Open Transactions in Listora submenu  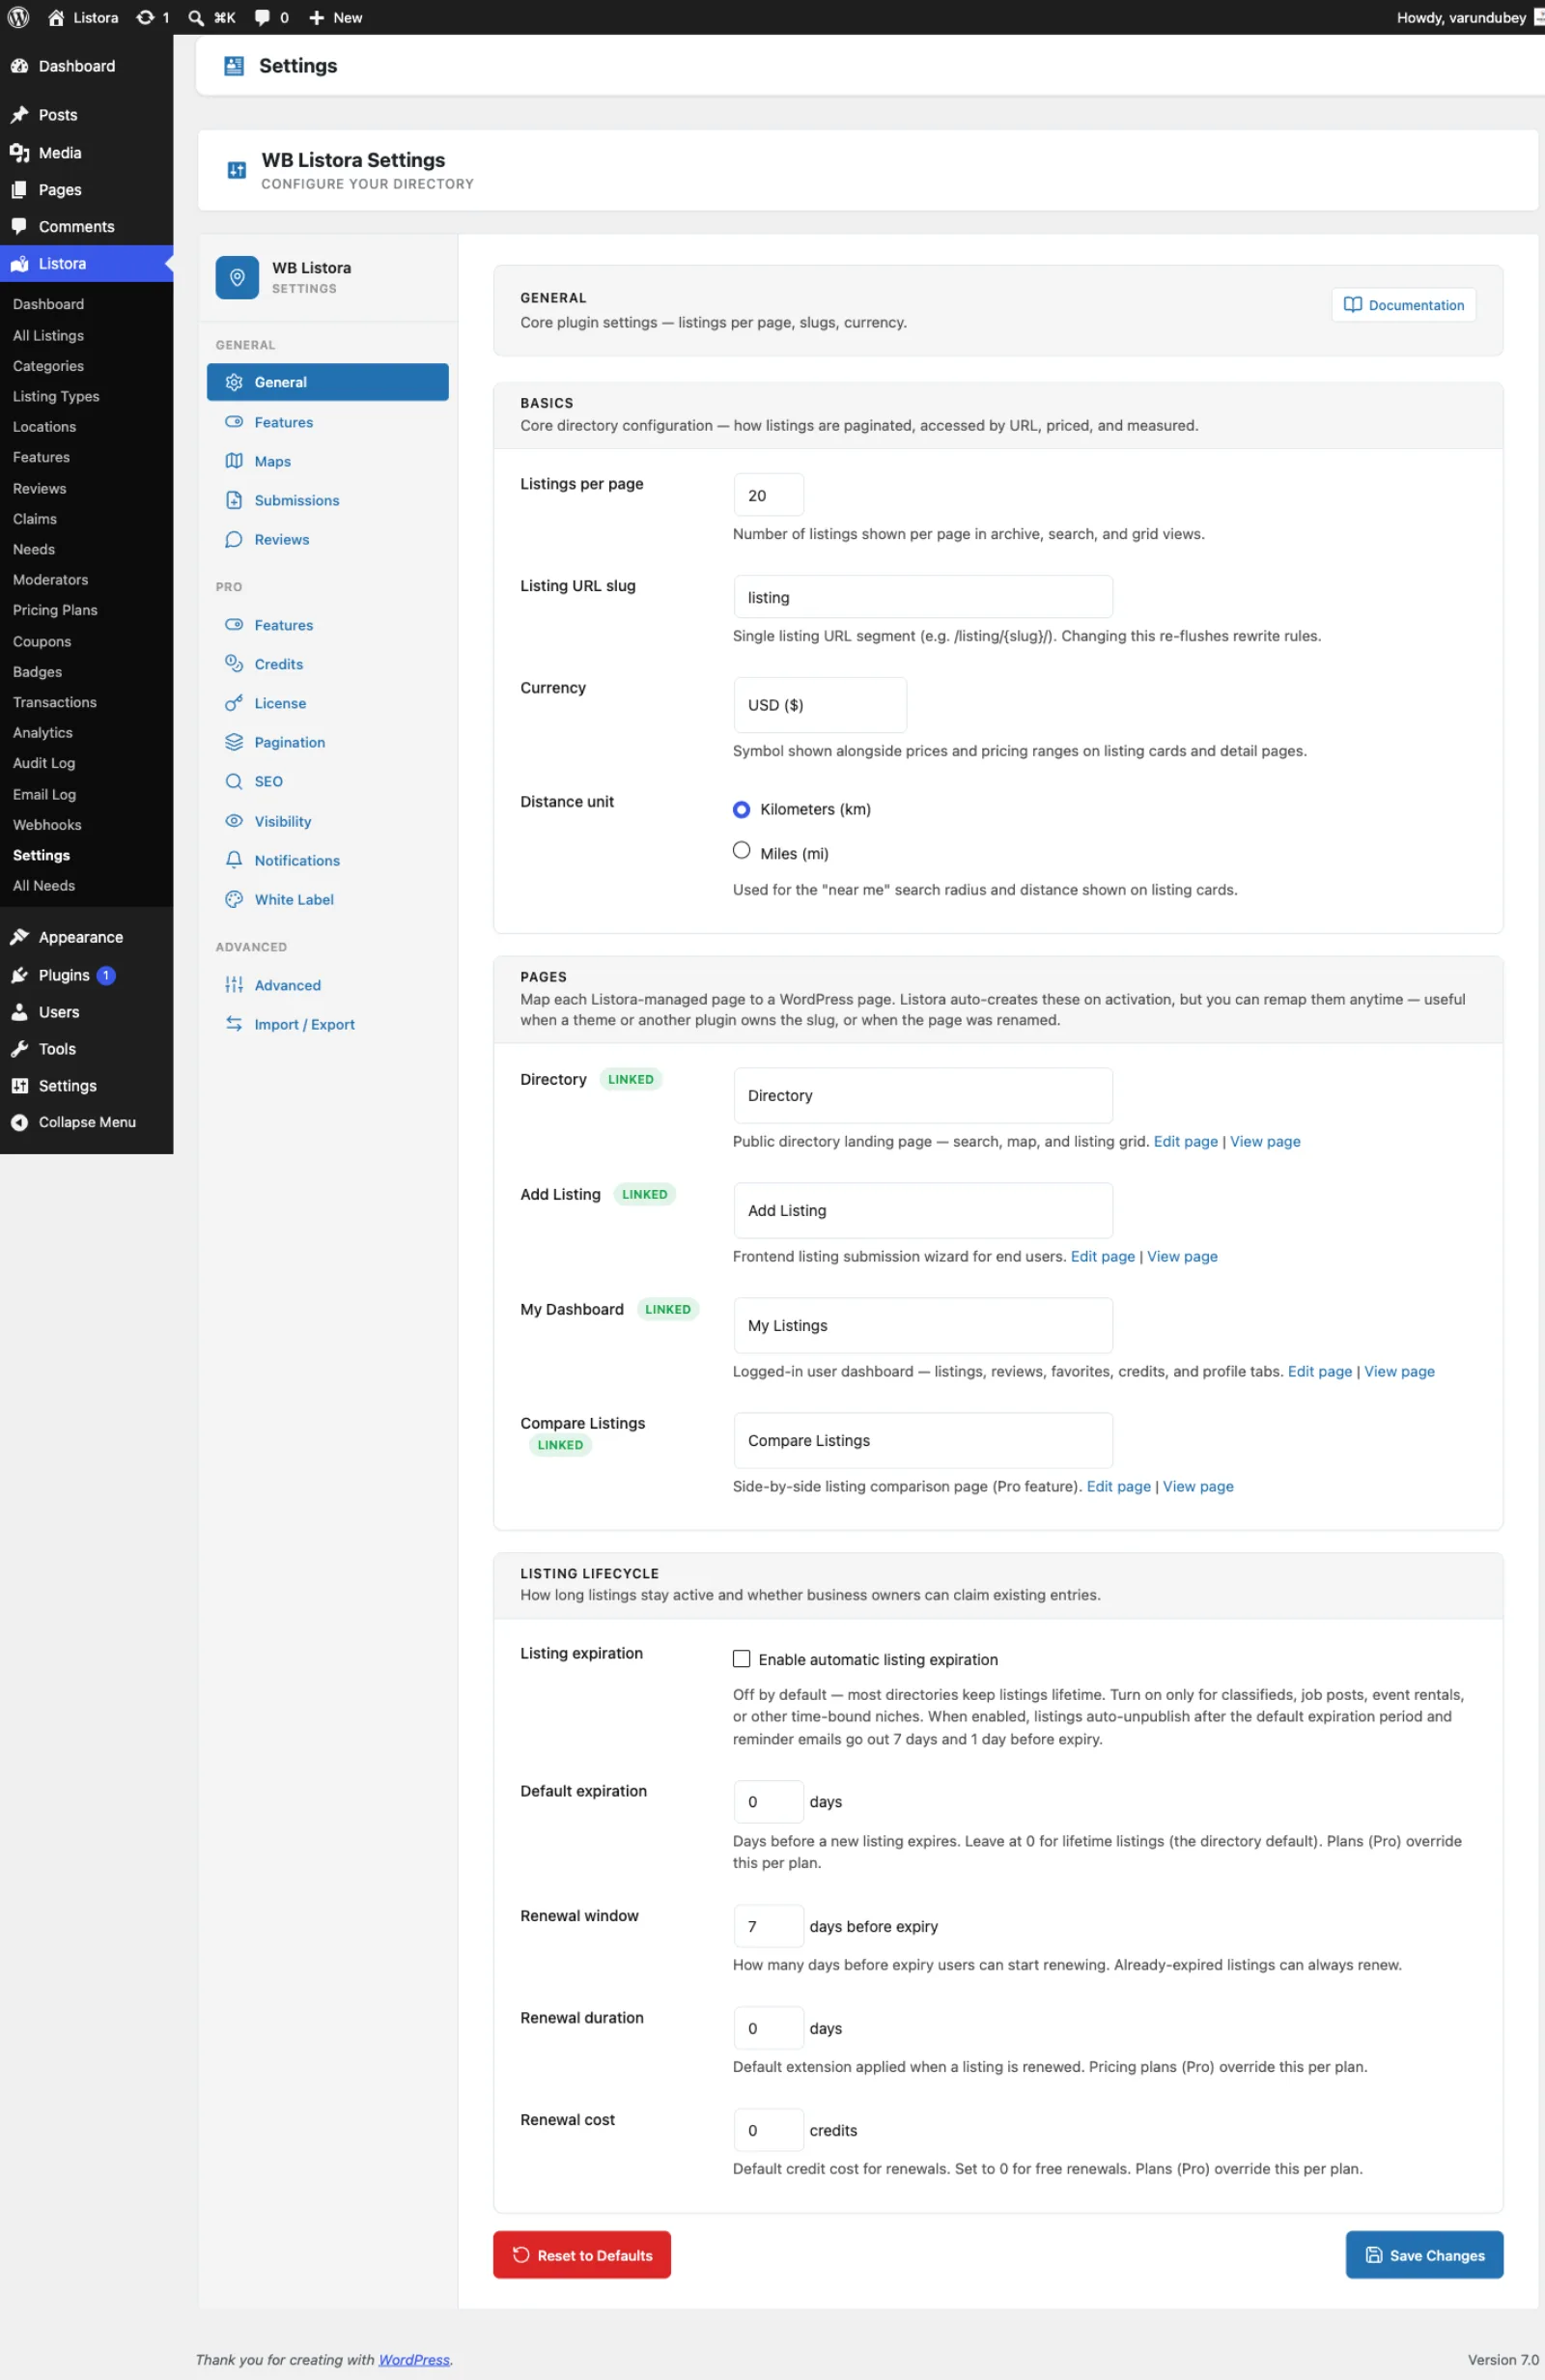(55, 702)
